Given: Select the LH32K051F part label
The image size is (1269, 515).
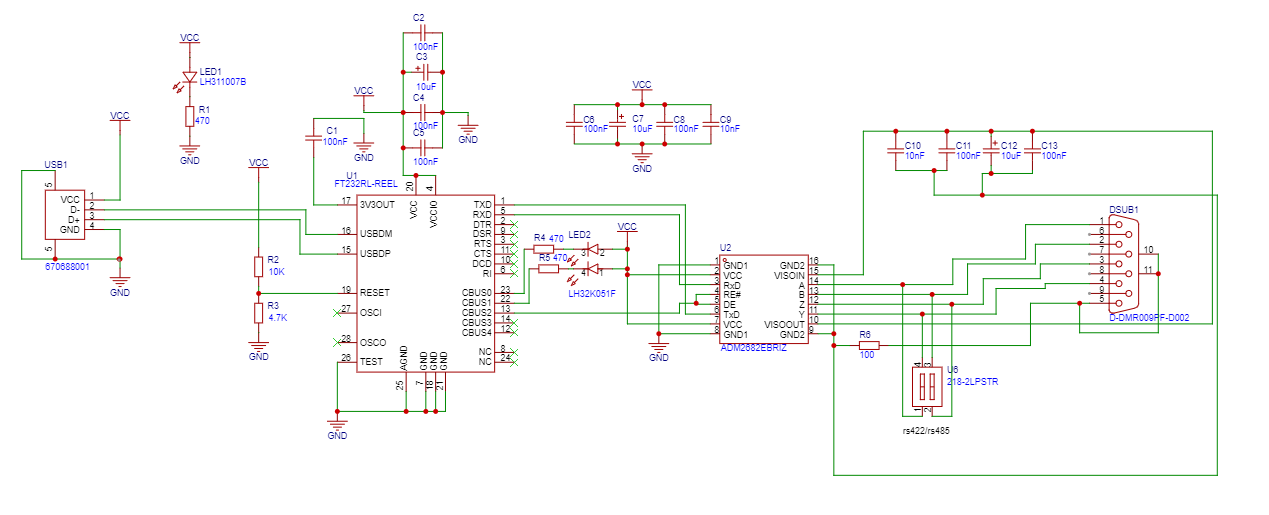Looking at the screenshot, I should pos(591,293).
